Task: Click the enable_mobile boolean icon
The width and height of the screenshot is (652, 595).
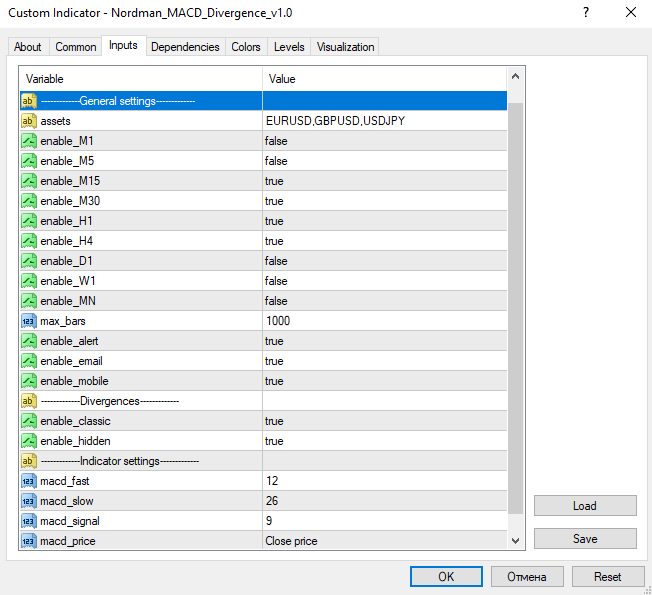Action: coord(29,381)
